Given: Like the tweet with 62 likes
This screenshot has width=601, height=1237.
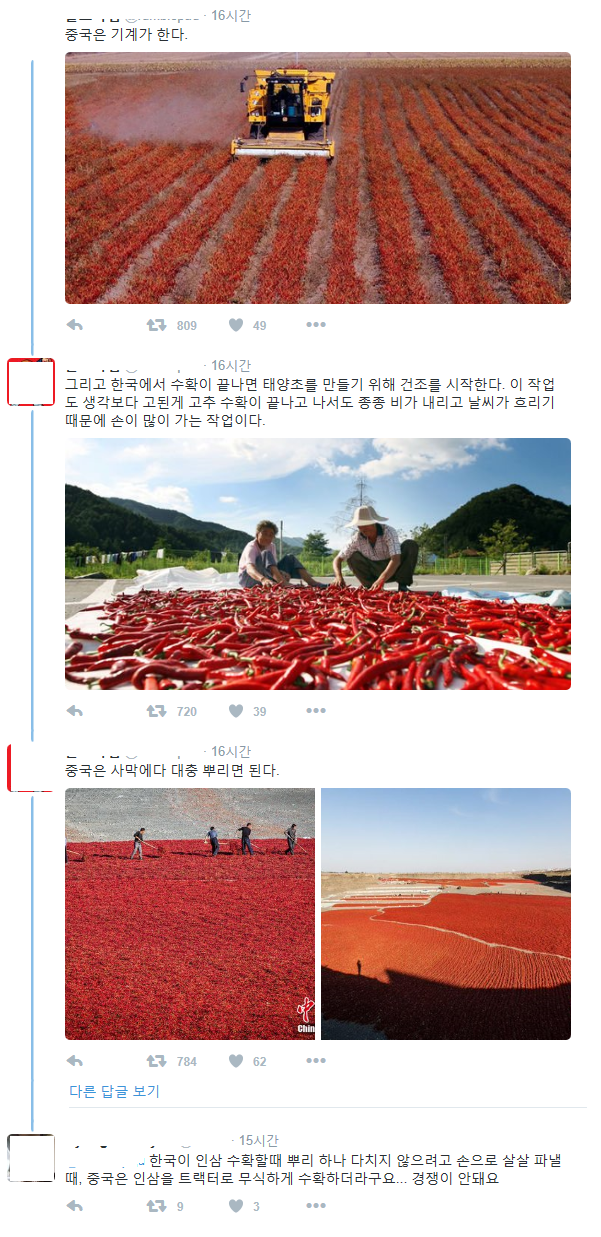Looking at the screenshot, I should click(x=236, y=1061).
